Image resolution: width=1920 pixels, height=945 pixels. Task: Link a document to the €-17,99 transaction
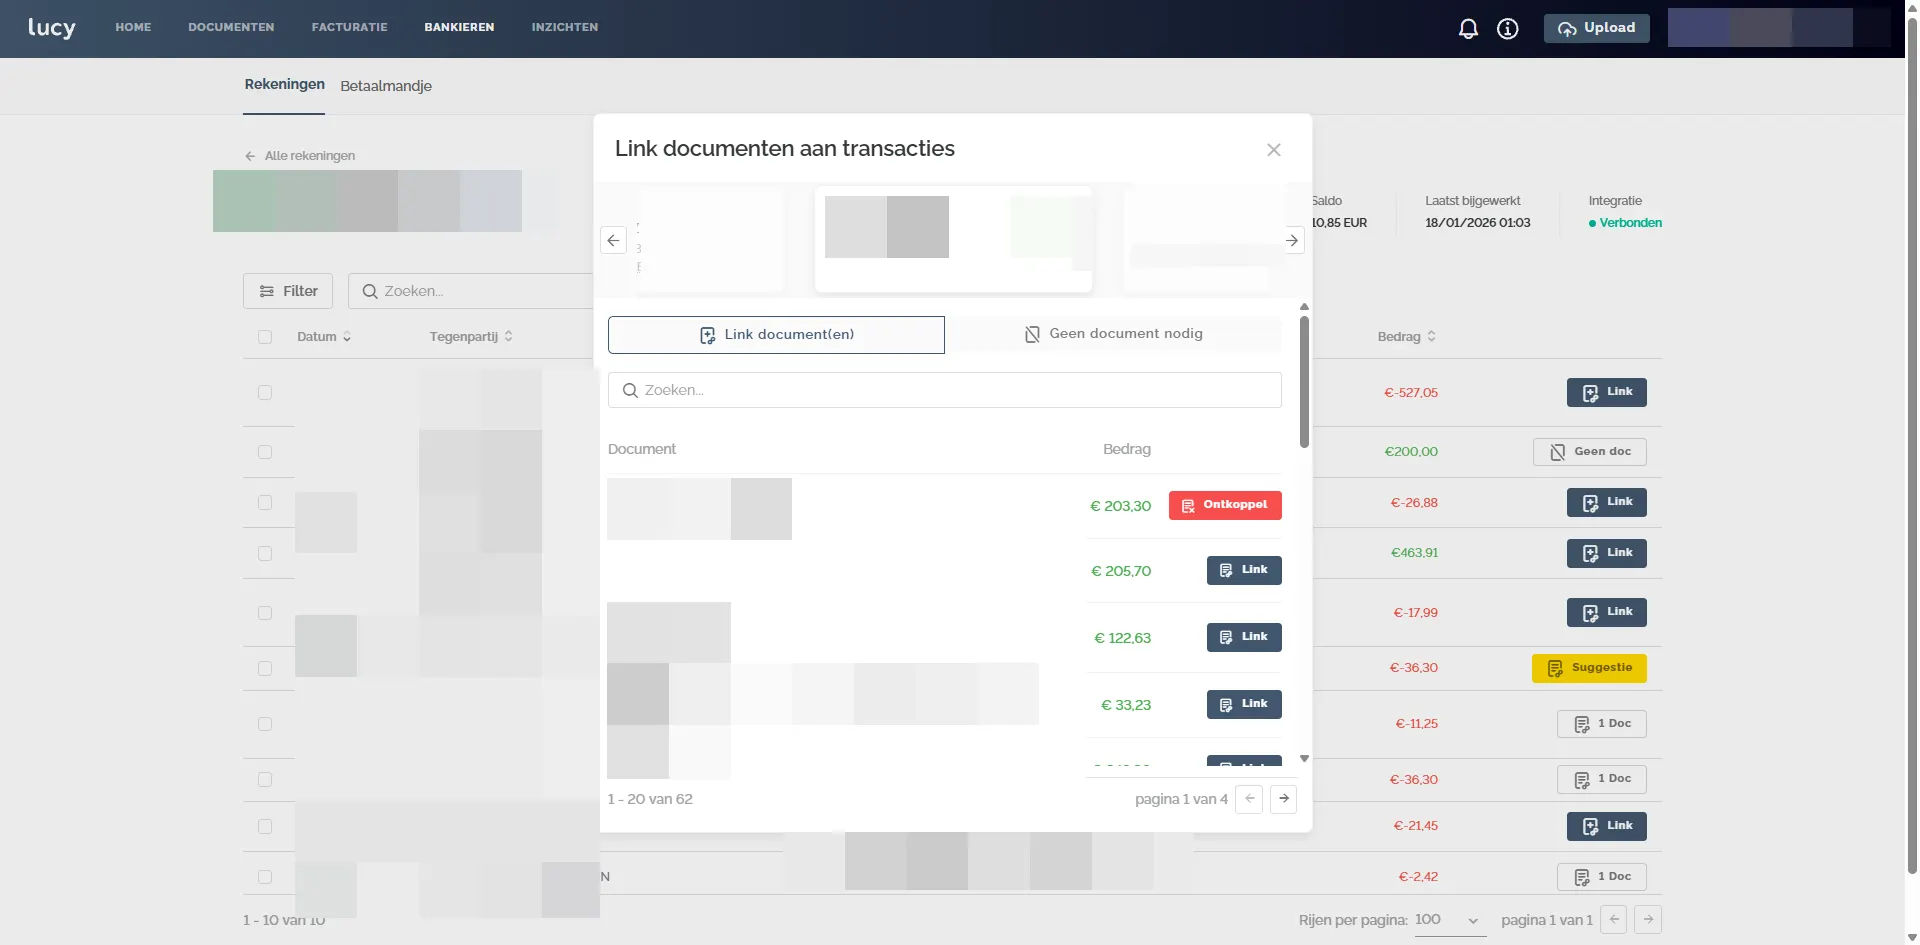pos(1606,613)
